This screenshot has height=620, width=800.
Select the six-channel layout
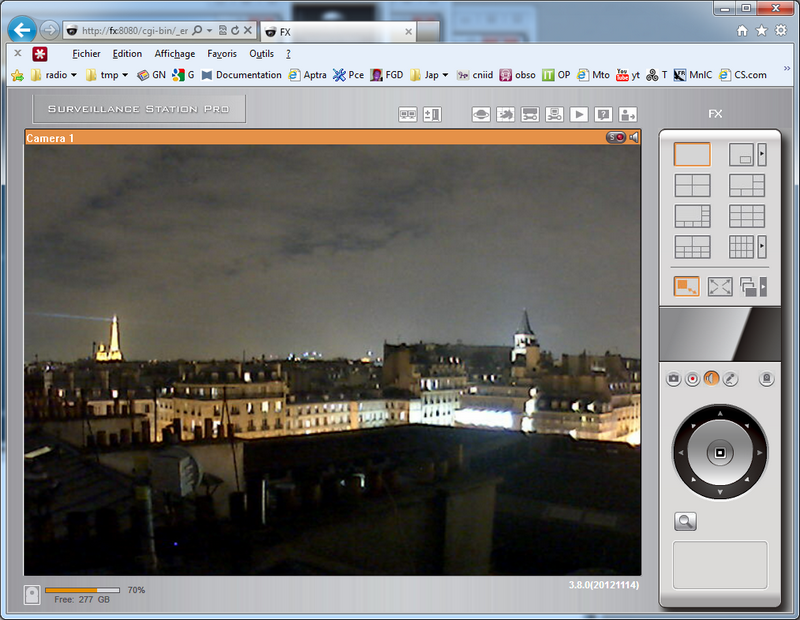pos(747,185)
